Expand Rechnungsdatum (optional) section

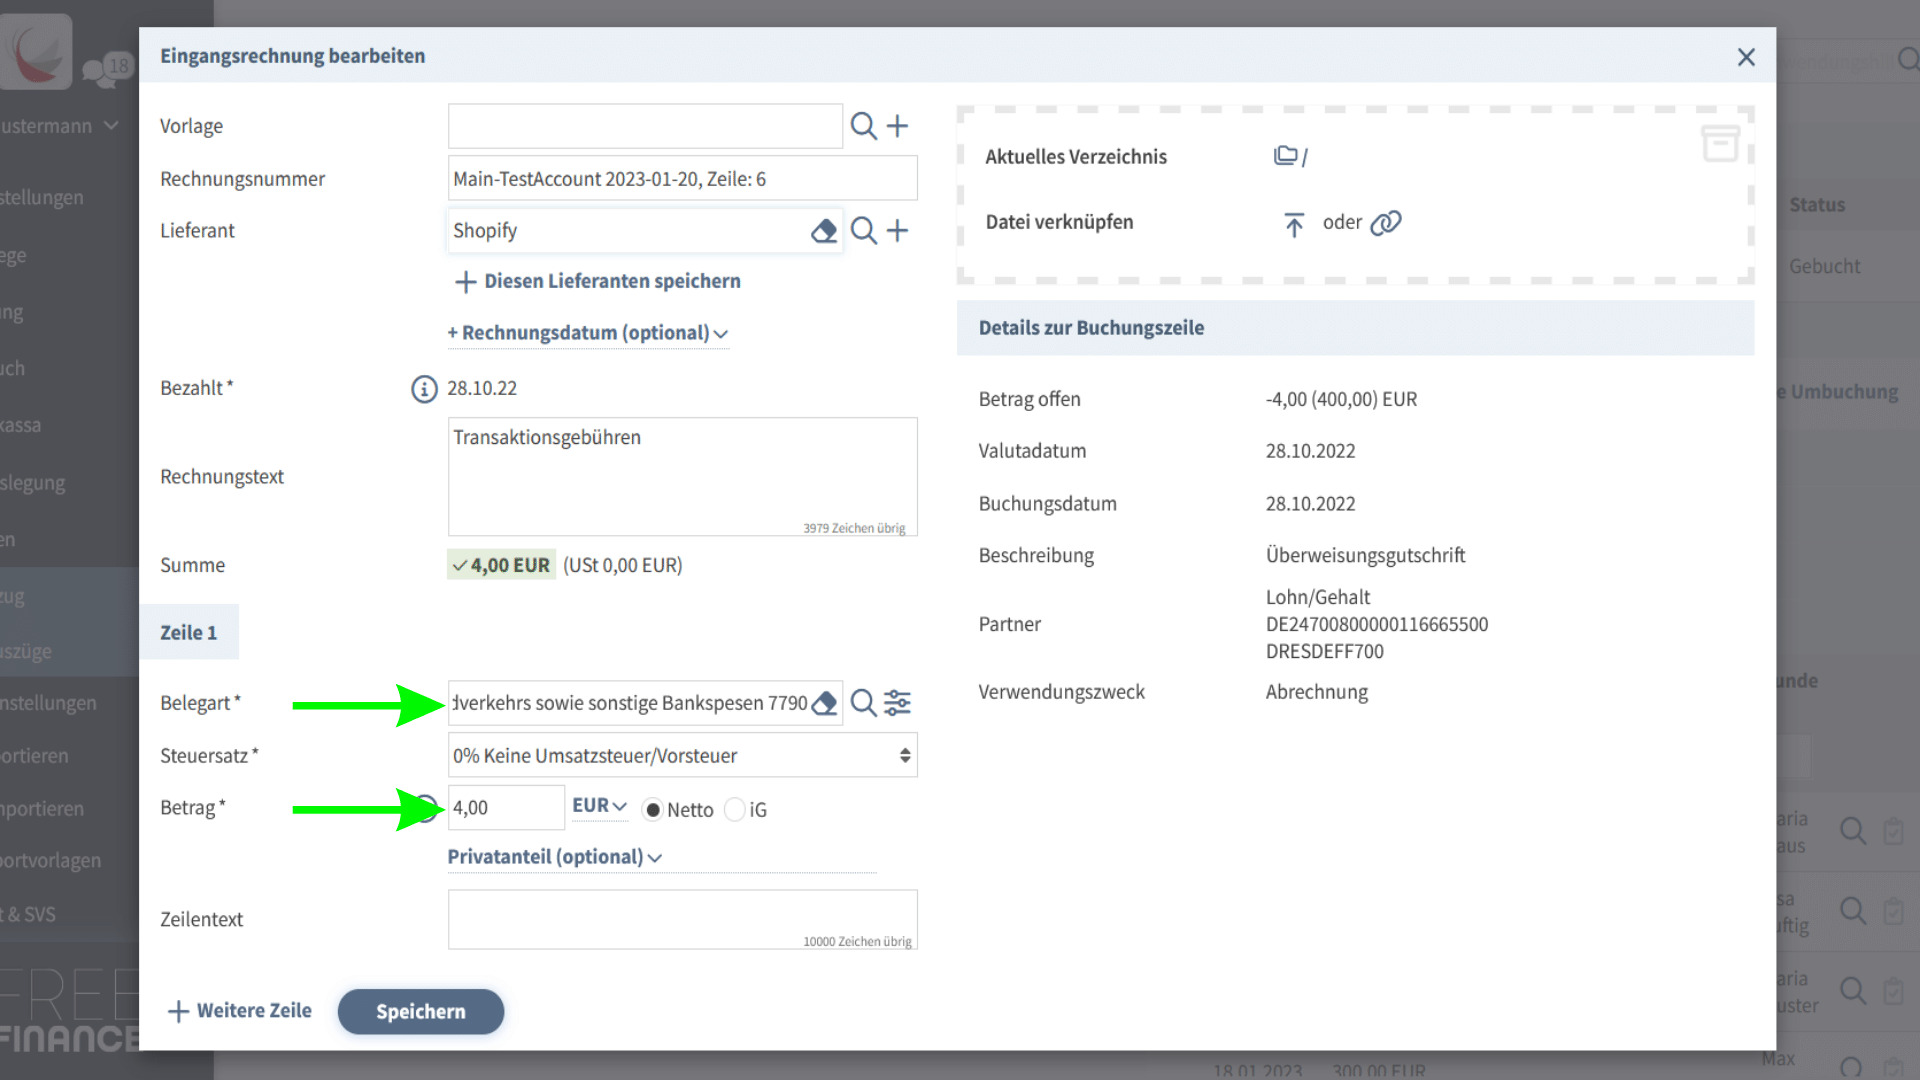588,333
